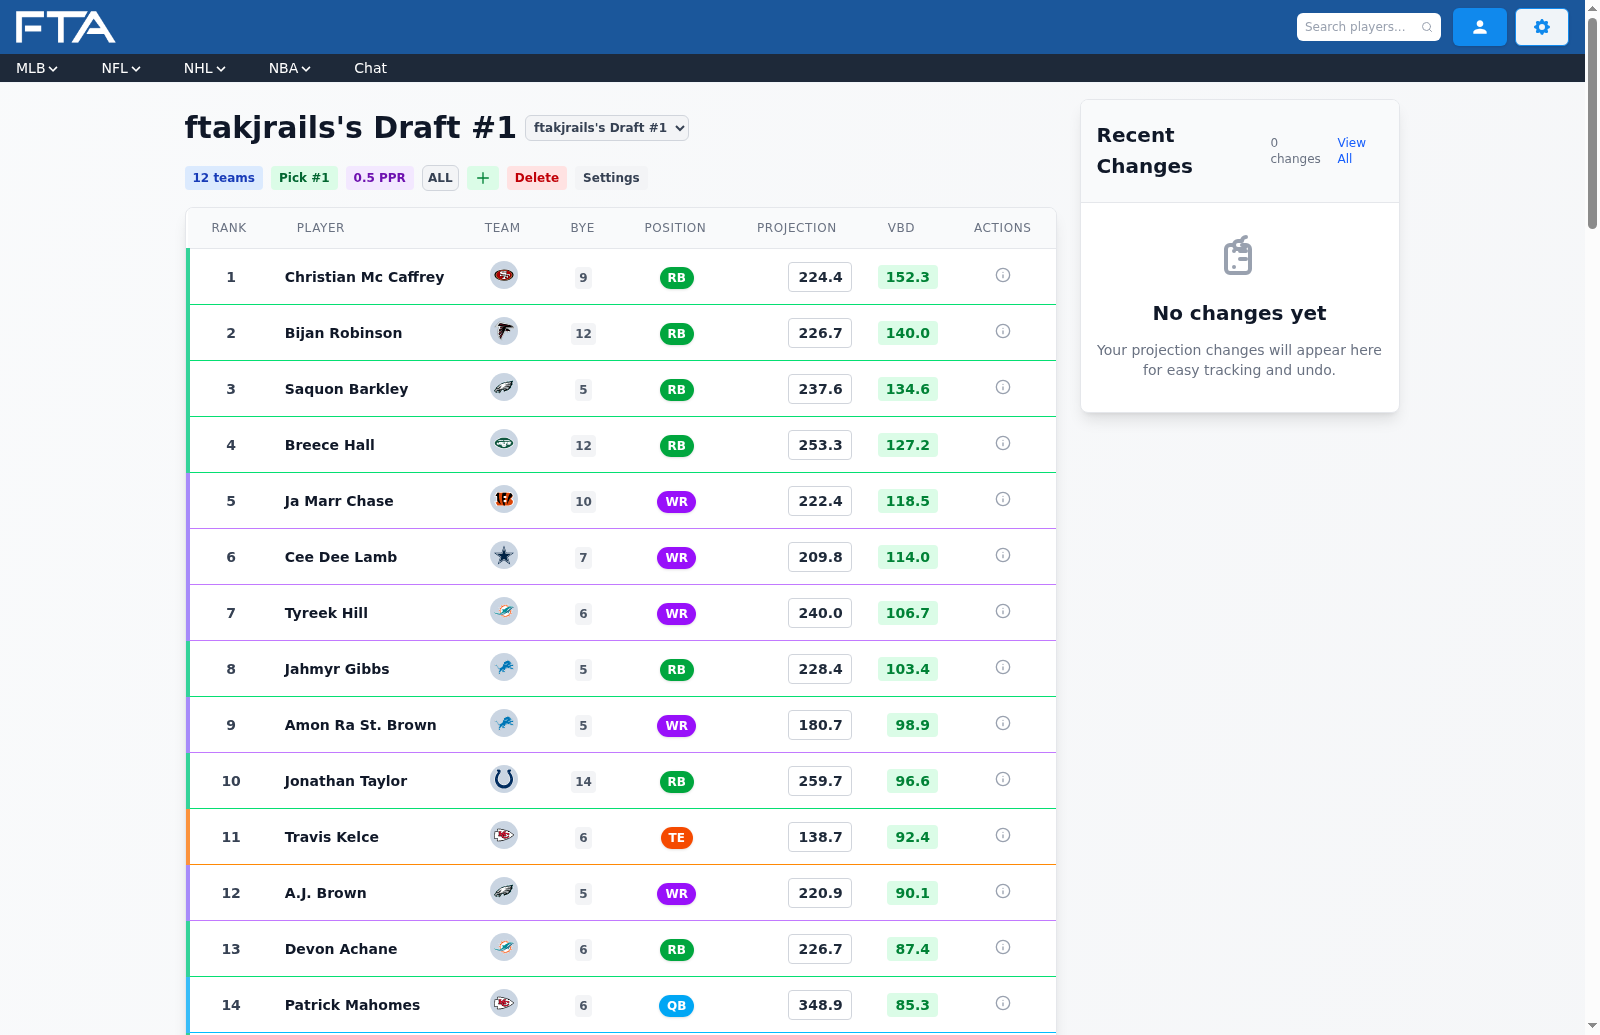Expand the MLB navigation dropdown

[x=35, y=68]
